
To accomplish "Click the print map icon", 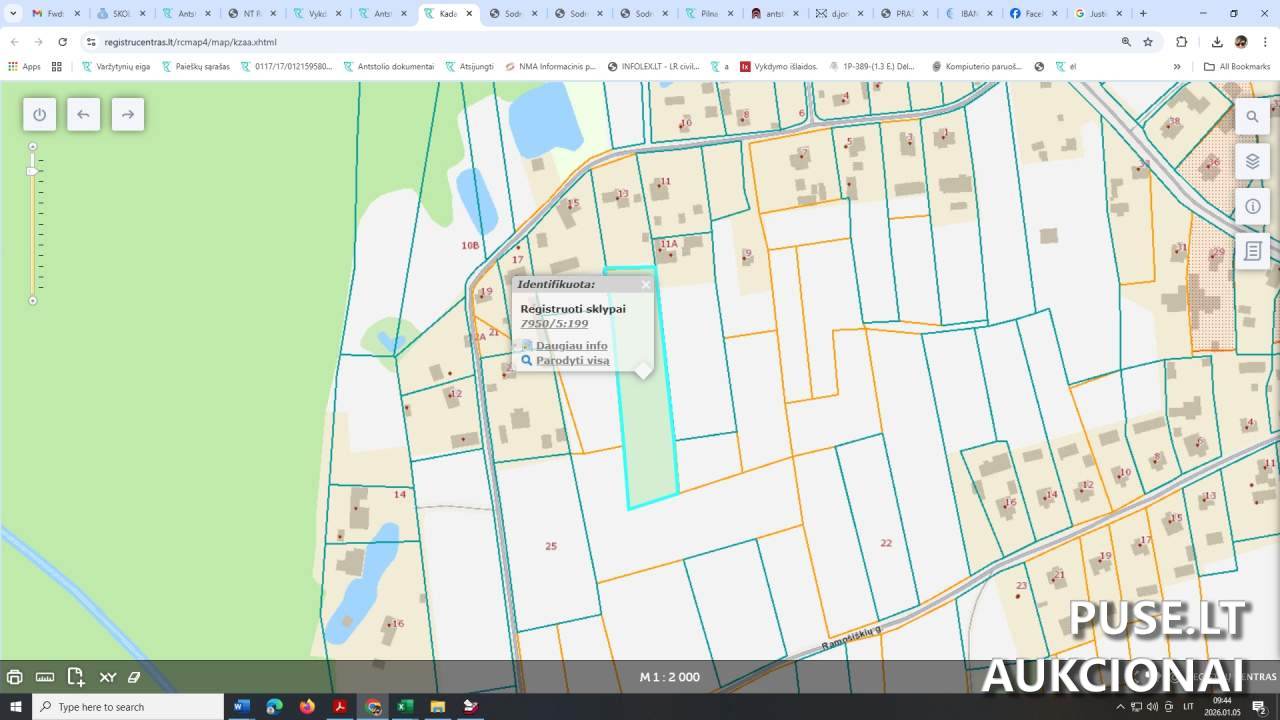I will (x=15, y=677).
